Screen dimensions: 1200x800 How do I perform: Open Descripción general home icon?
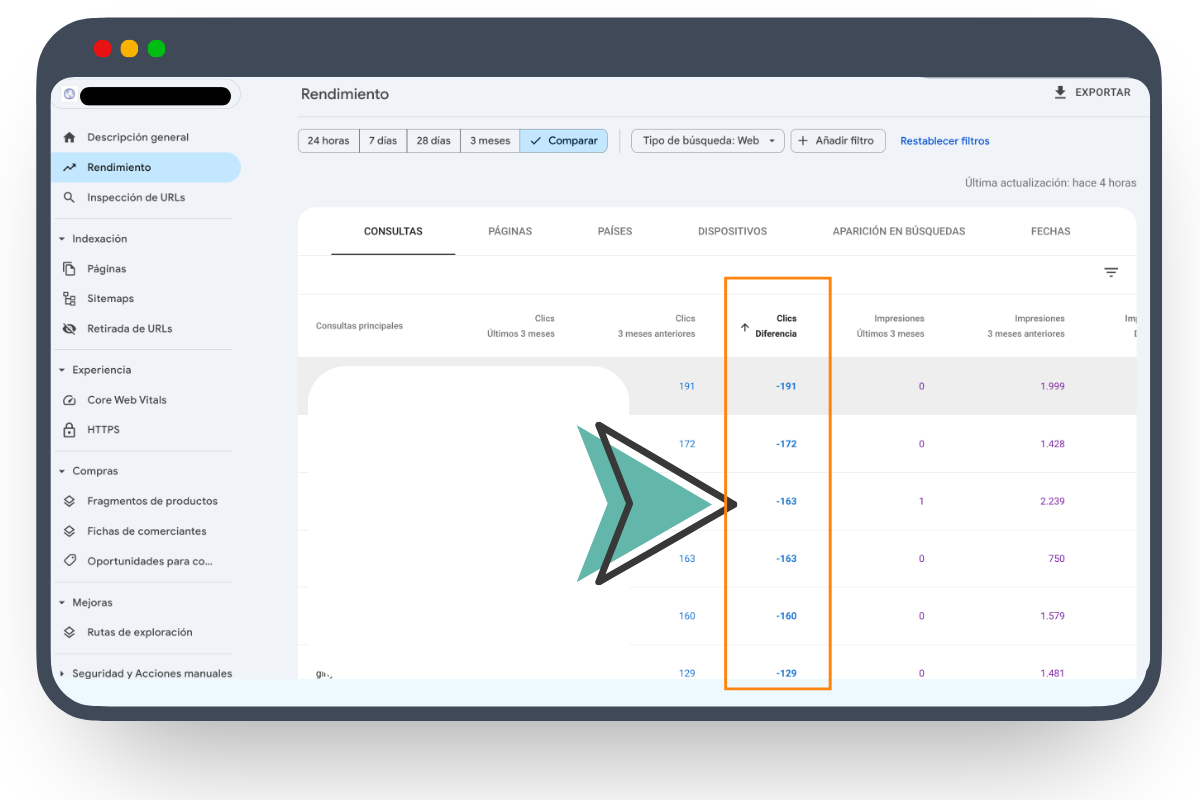(x=69, y=137)
